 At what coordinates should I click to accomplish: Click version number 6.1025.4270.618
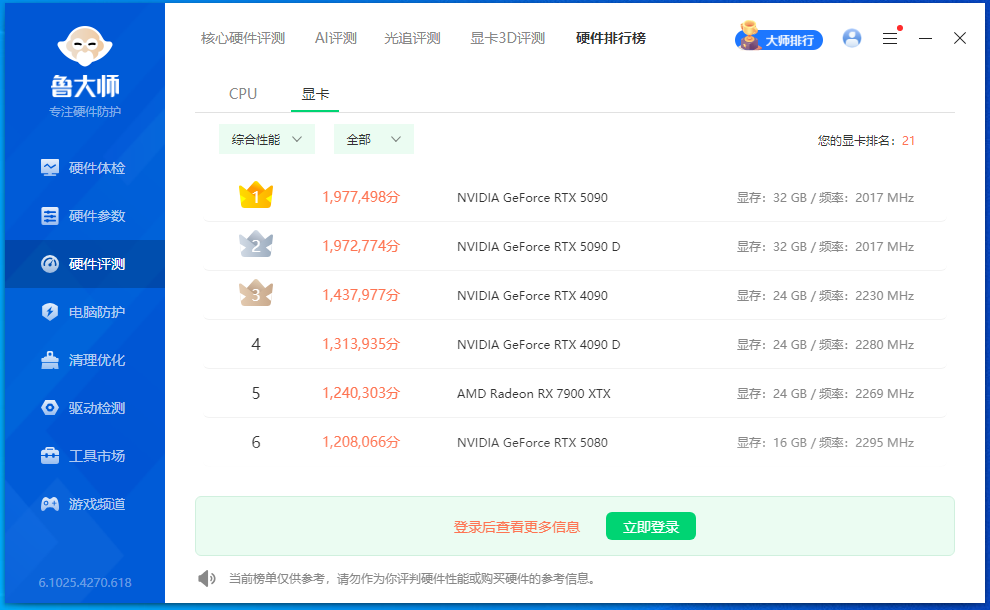point(85,583)
